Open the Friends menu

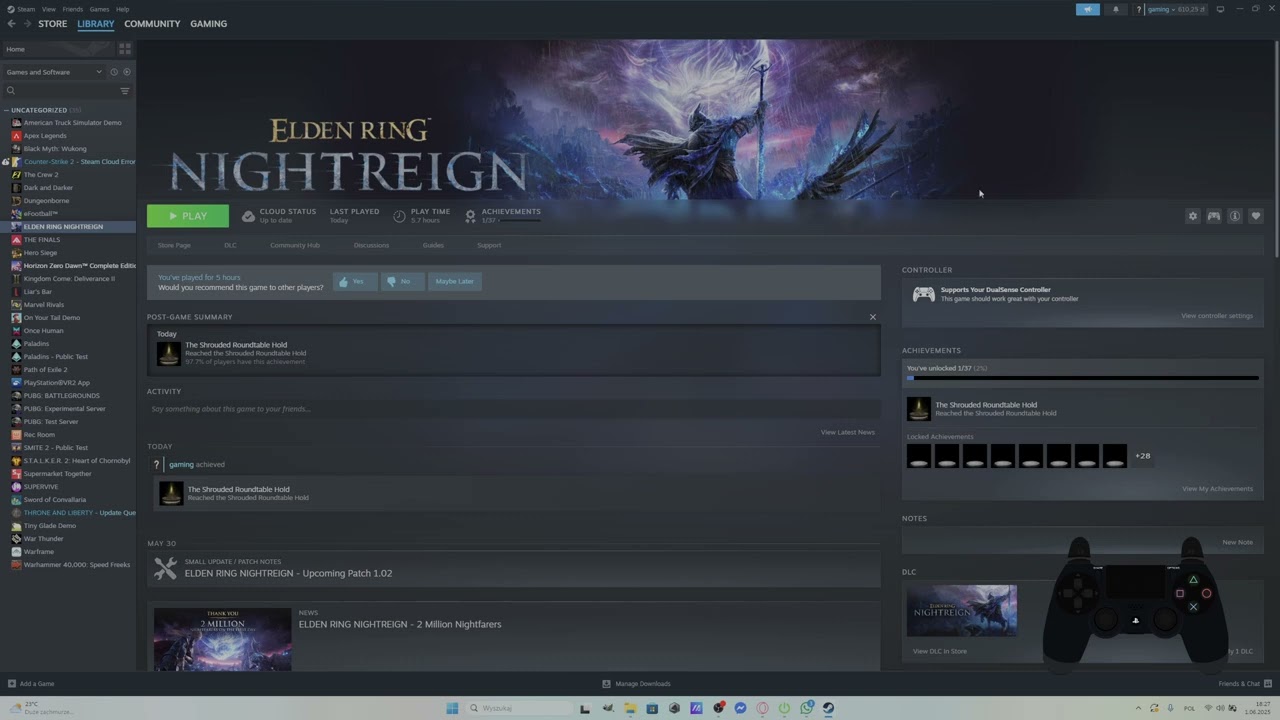[x=73, y=9]
